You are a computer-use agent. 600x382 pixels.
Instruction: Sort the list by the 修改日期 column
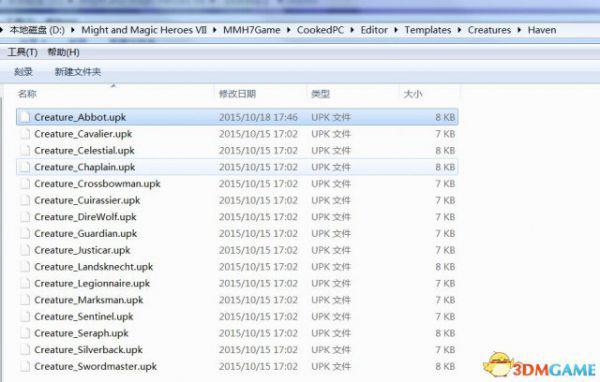pyautogui.click(x=237, y=94)
